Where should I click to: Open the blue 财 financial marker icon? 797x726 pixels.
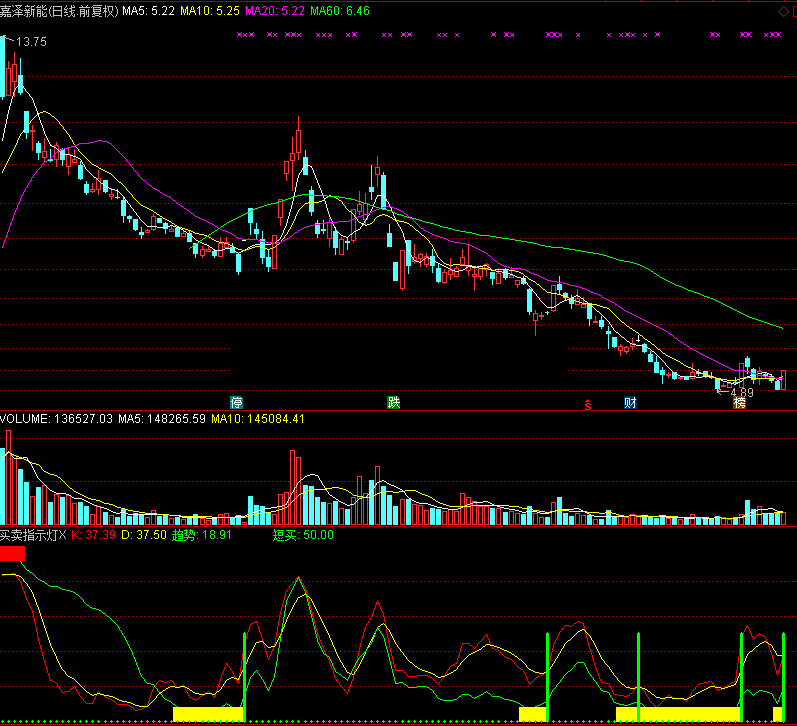coord(630,403)
